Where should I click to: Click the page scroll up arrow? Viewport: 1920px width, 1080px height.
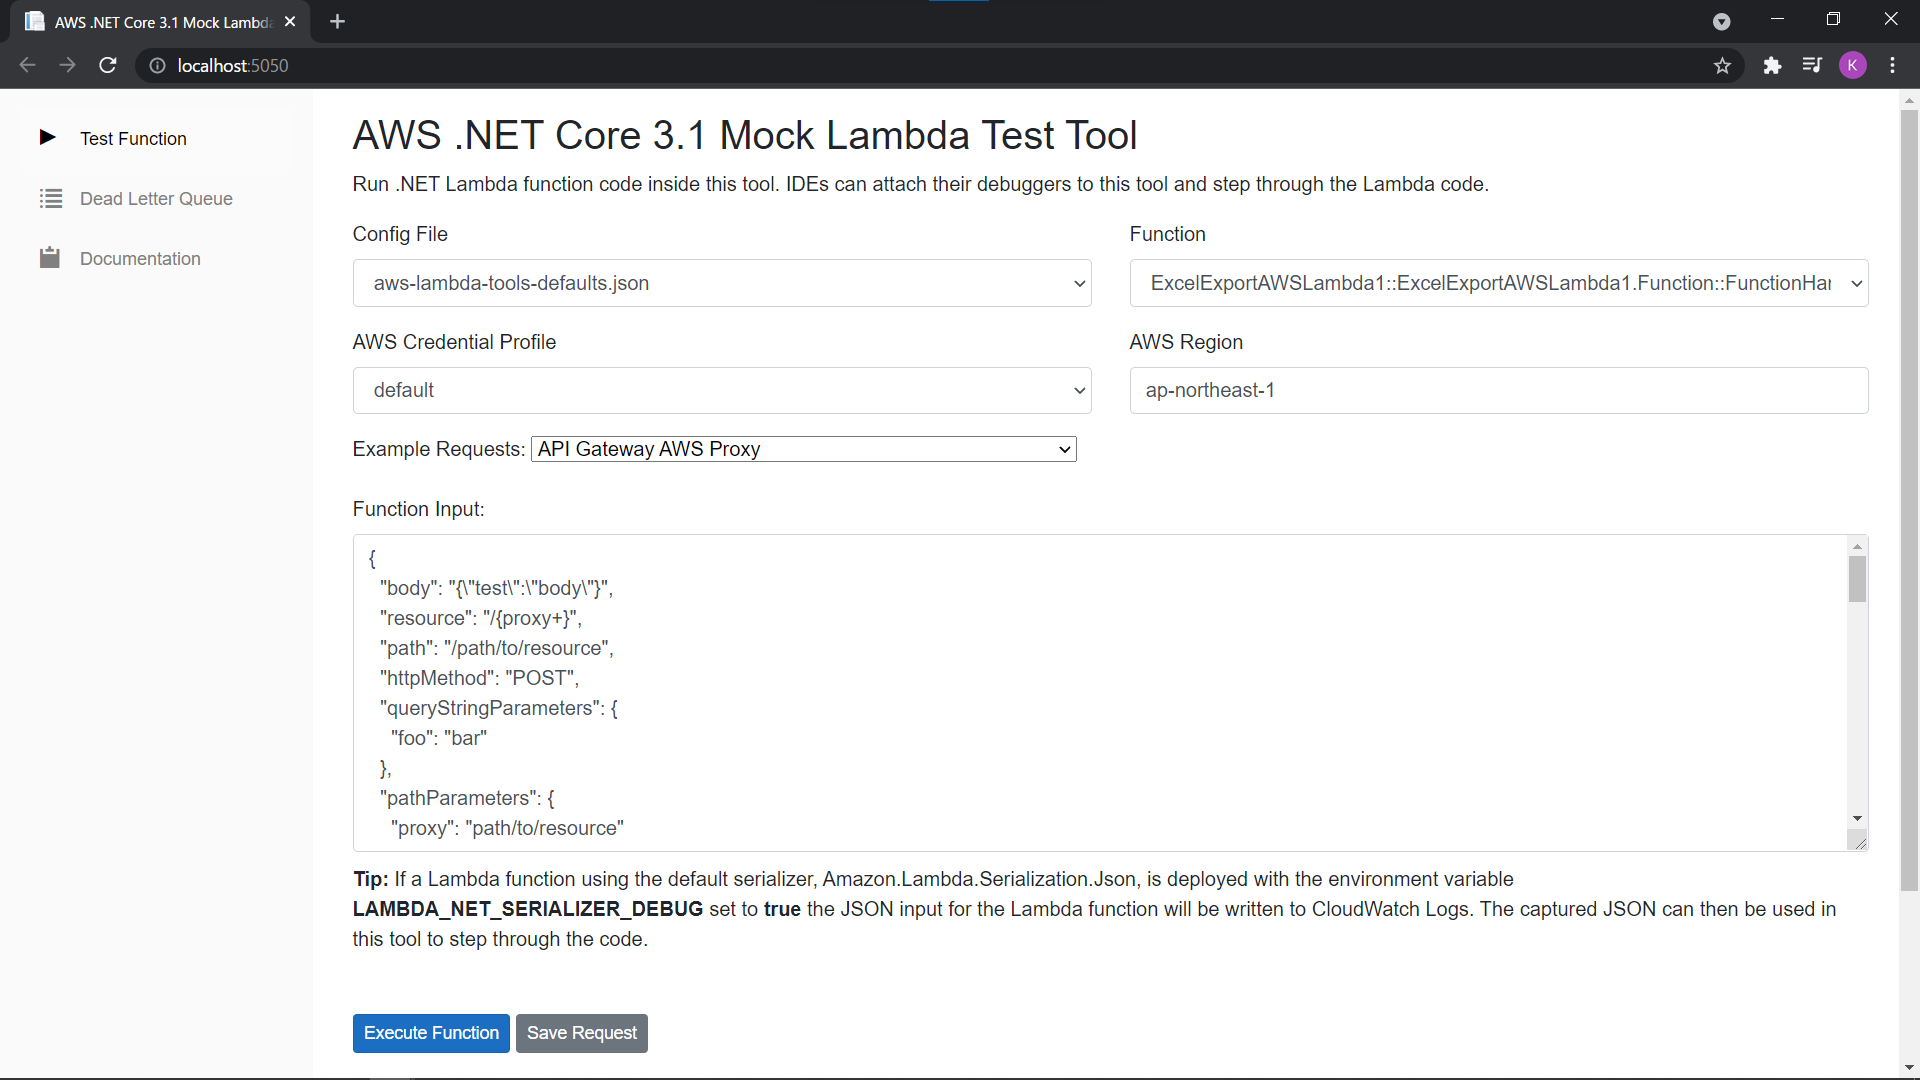(1909, 101)
